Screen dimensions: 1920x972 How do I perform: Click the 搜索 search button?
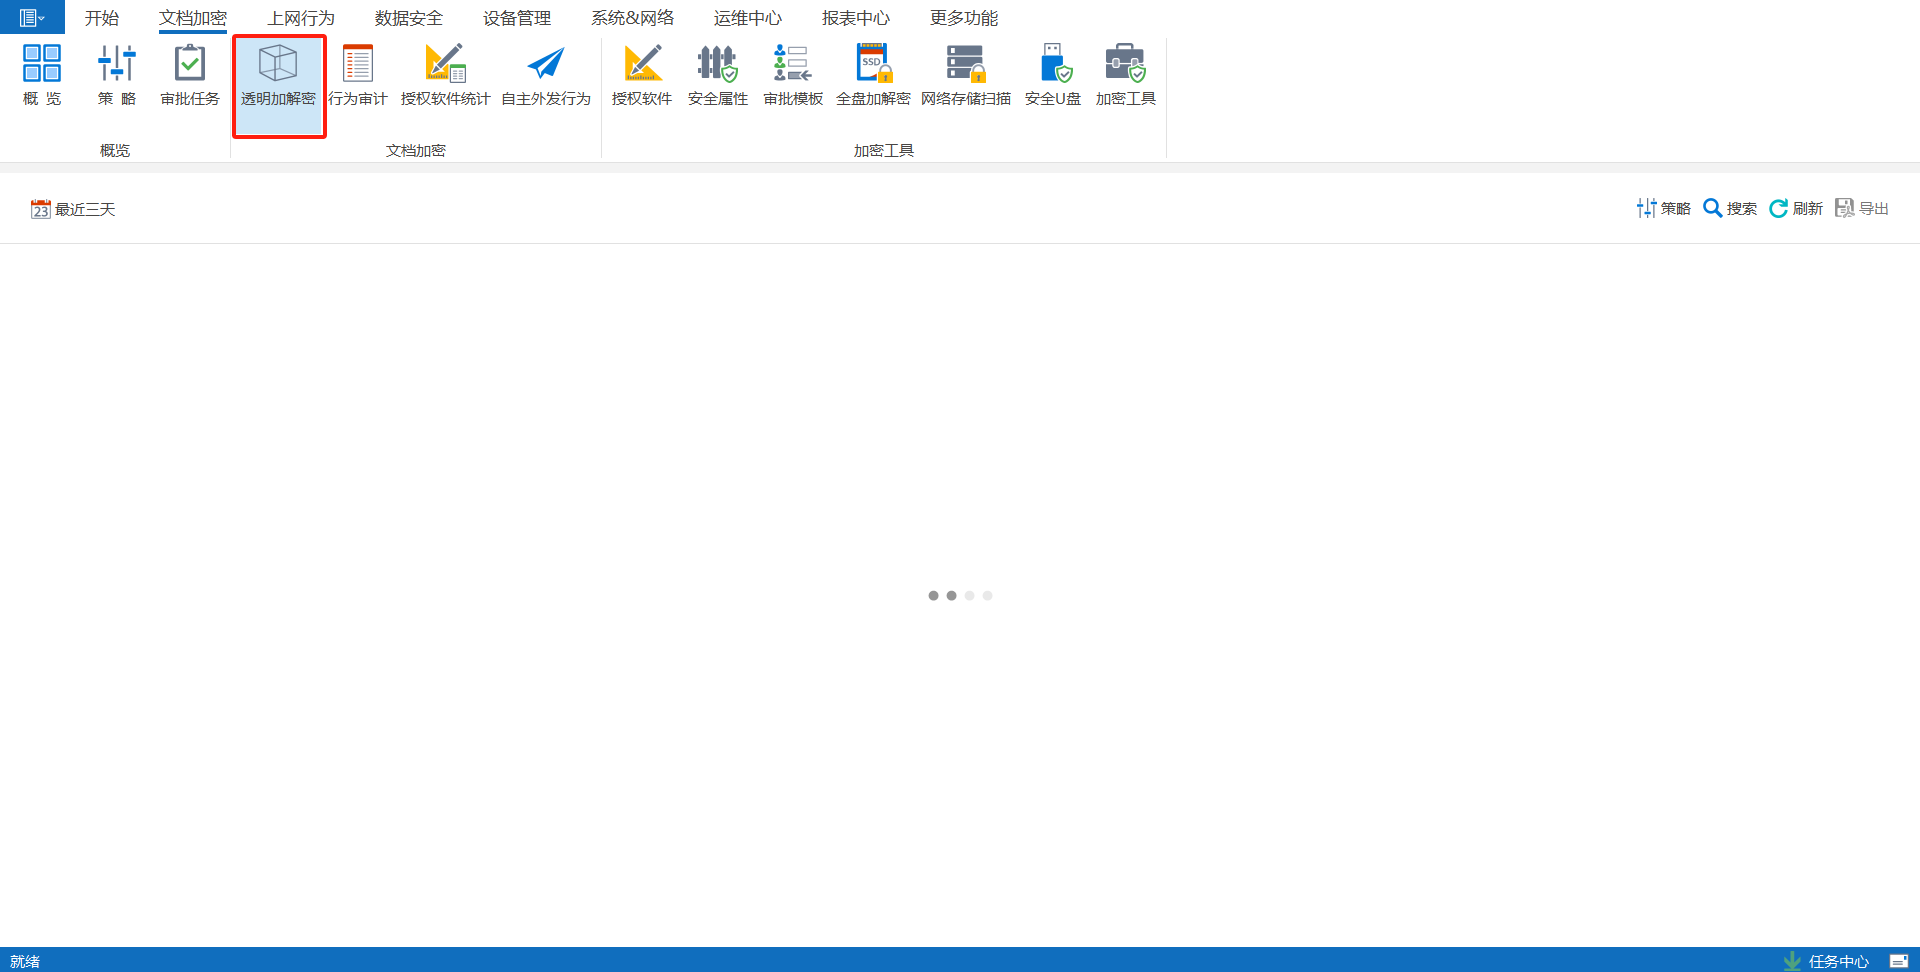[1730, 208]
